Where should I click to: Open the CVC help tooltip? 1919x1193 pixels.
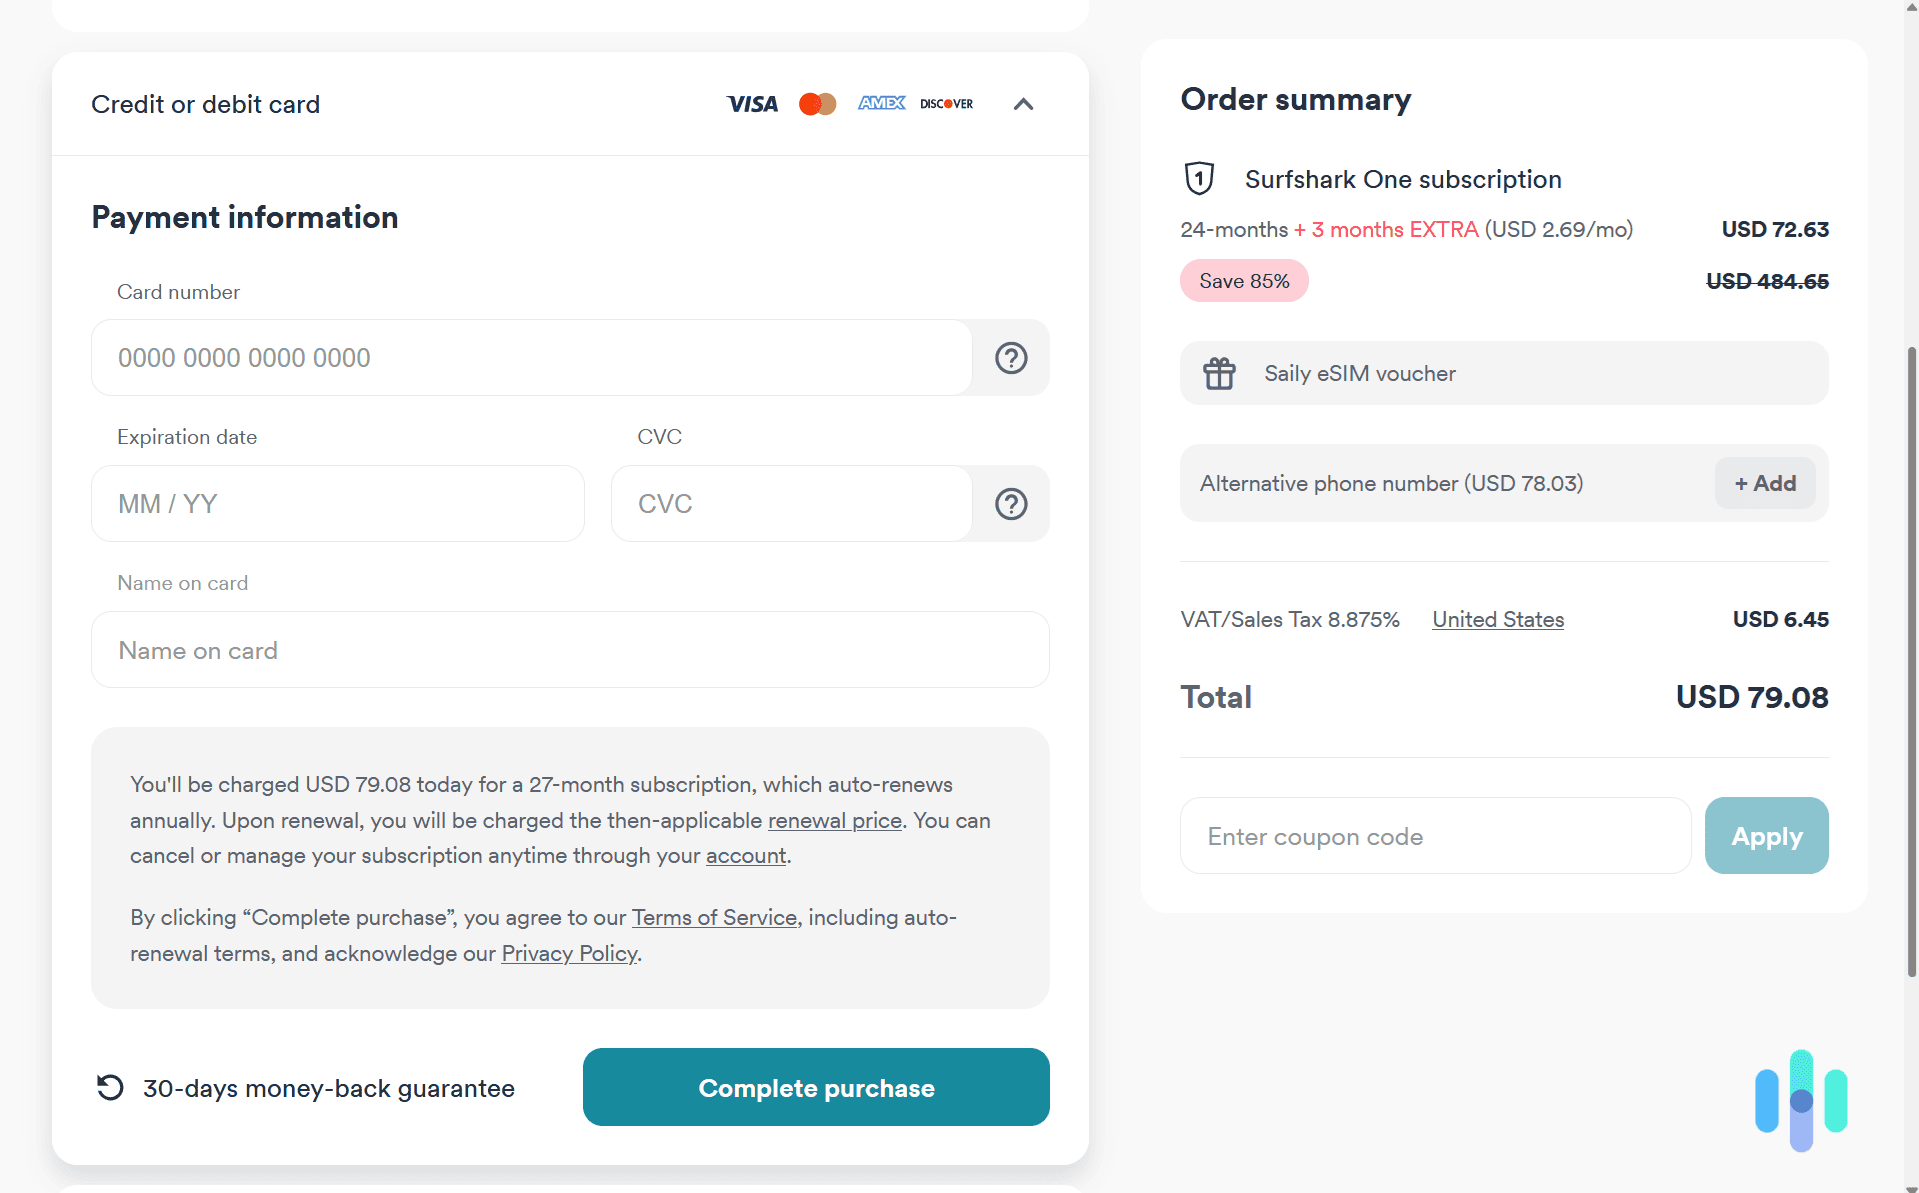(1011, 503)
